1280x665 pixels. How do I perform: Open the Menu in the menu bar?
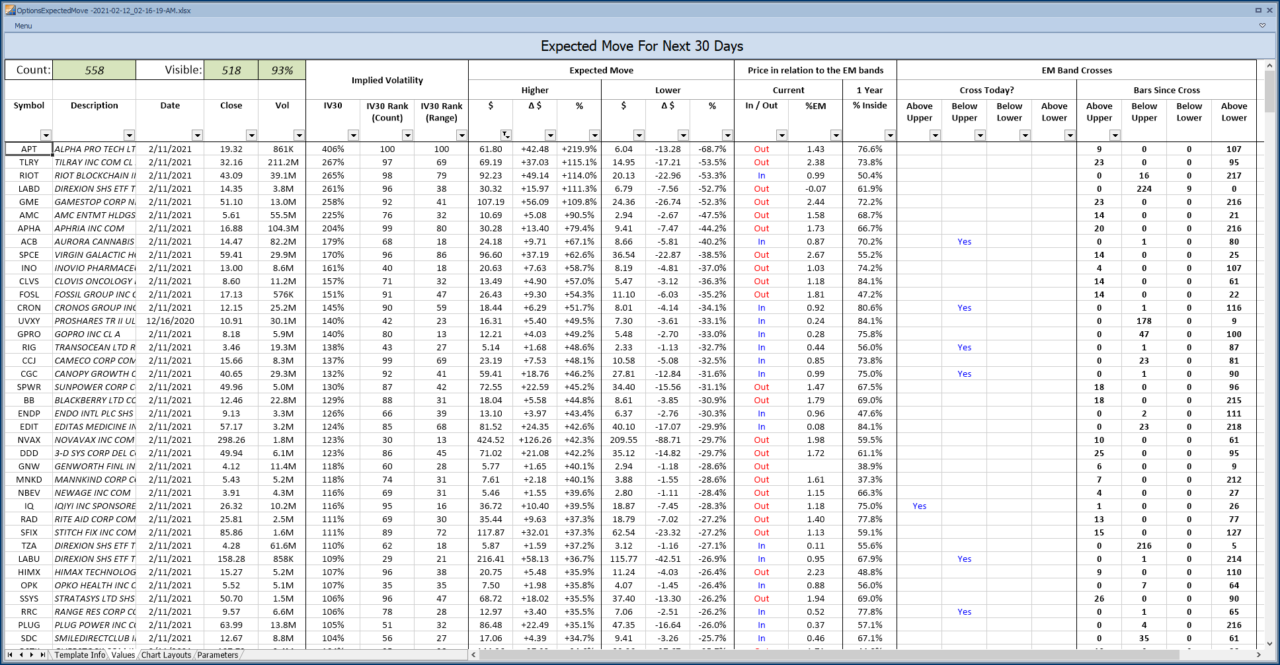tap(22, 25)
